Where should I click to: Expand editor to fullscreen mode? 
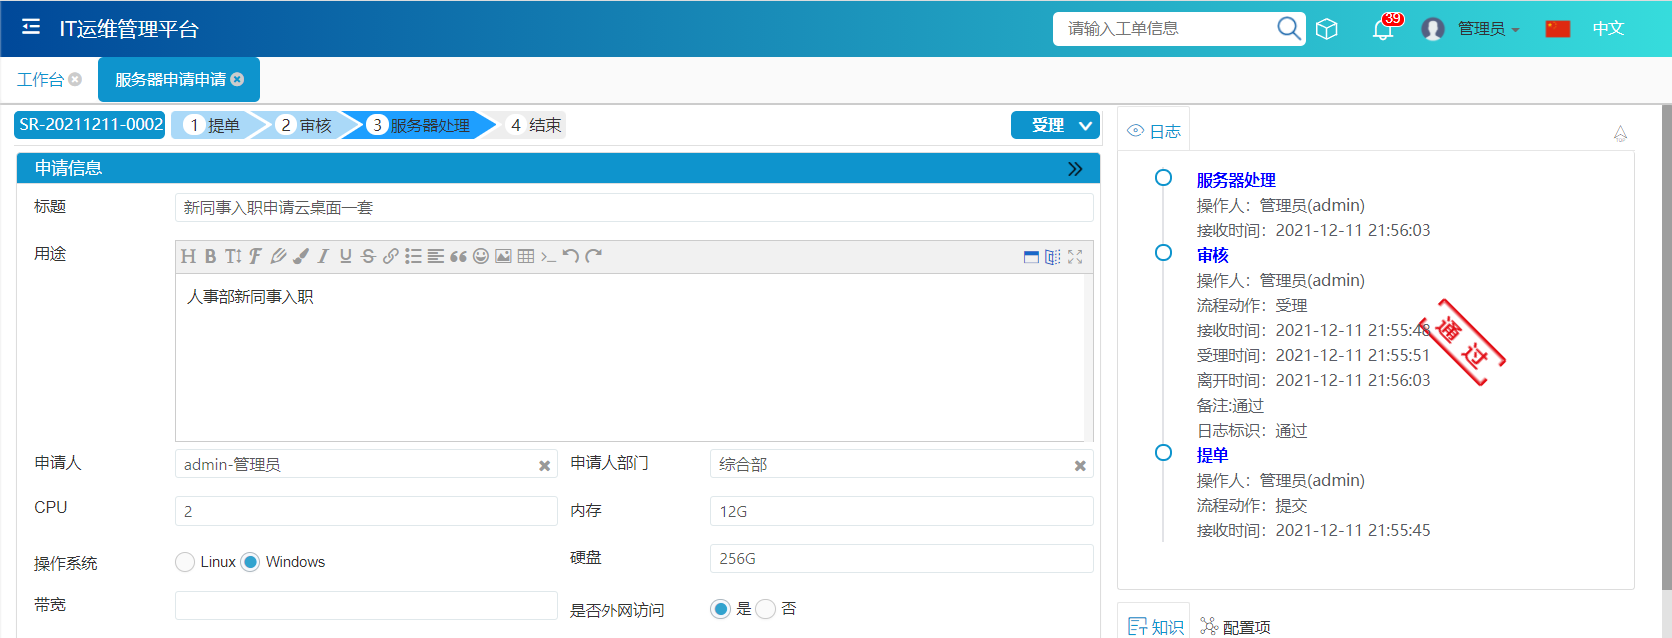point(1075,257)
